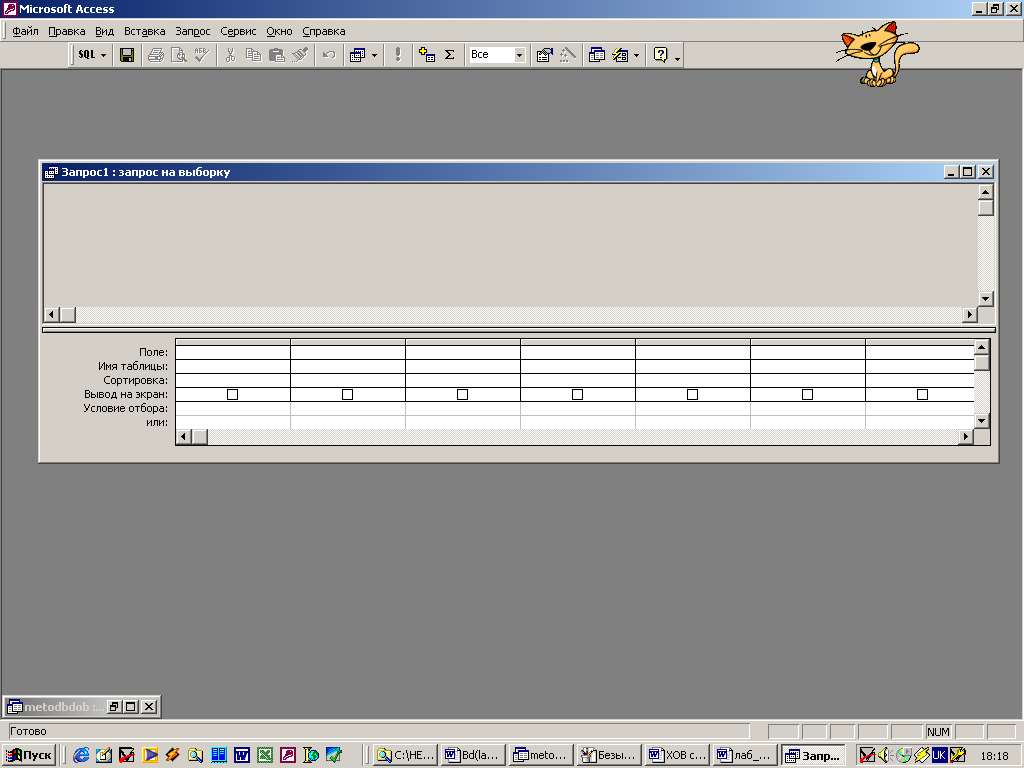The width and height of the screenshot is (1024, 768).
Task: Open the Top Values 'Все' combo box
Action: pyautogui.click(x=497, y=55)
